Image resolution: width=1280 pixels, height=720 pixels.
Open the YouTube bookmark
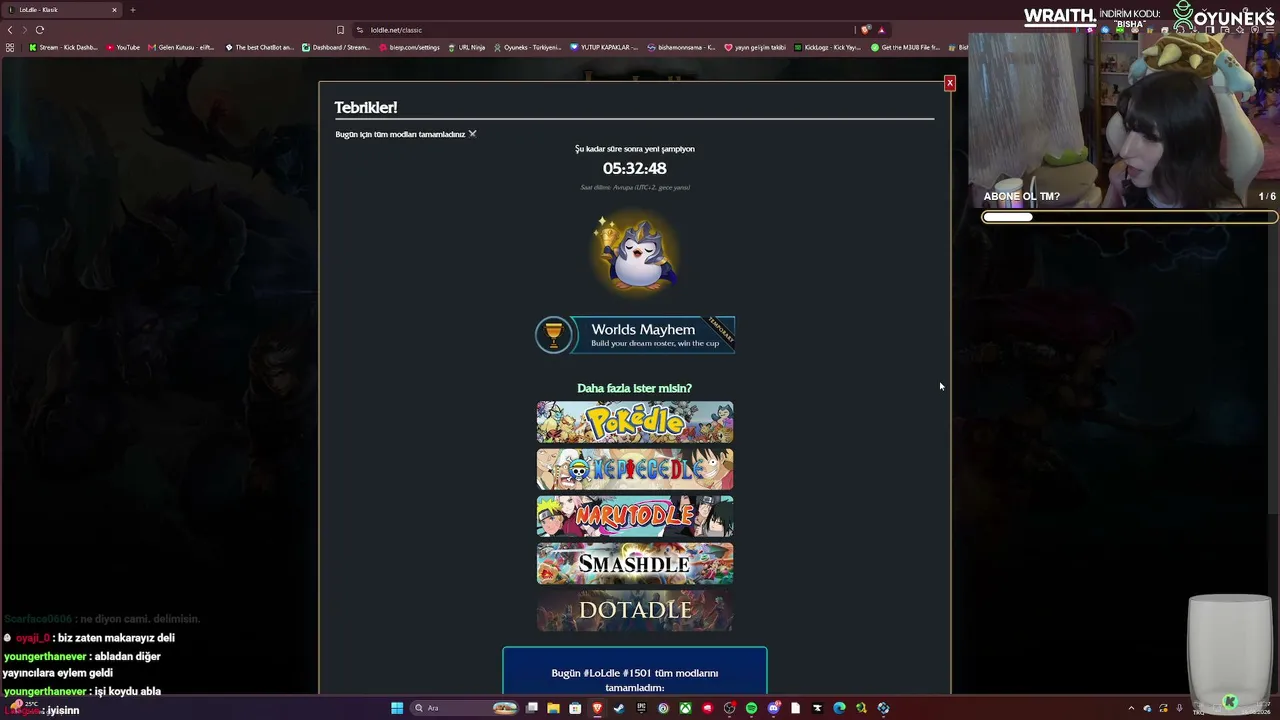click(123, 47)
